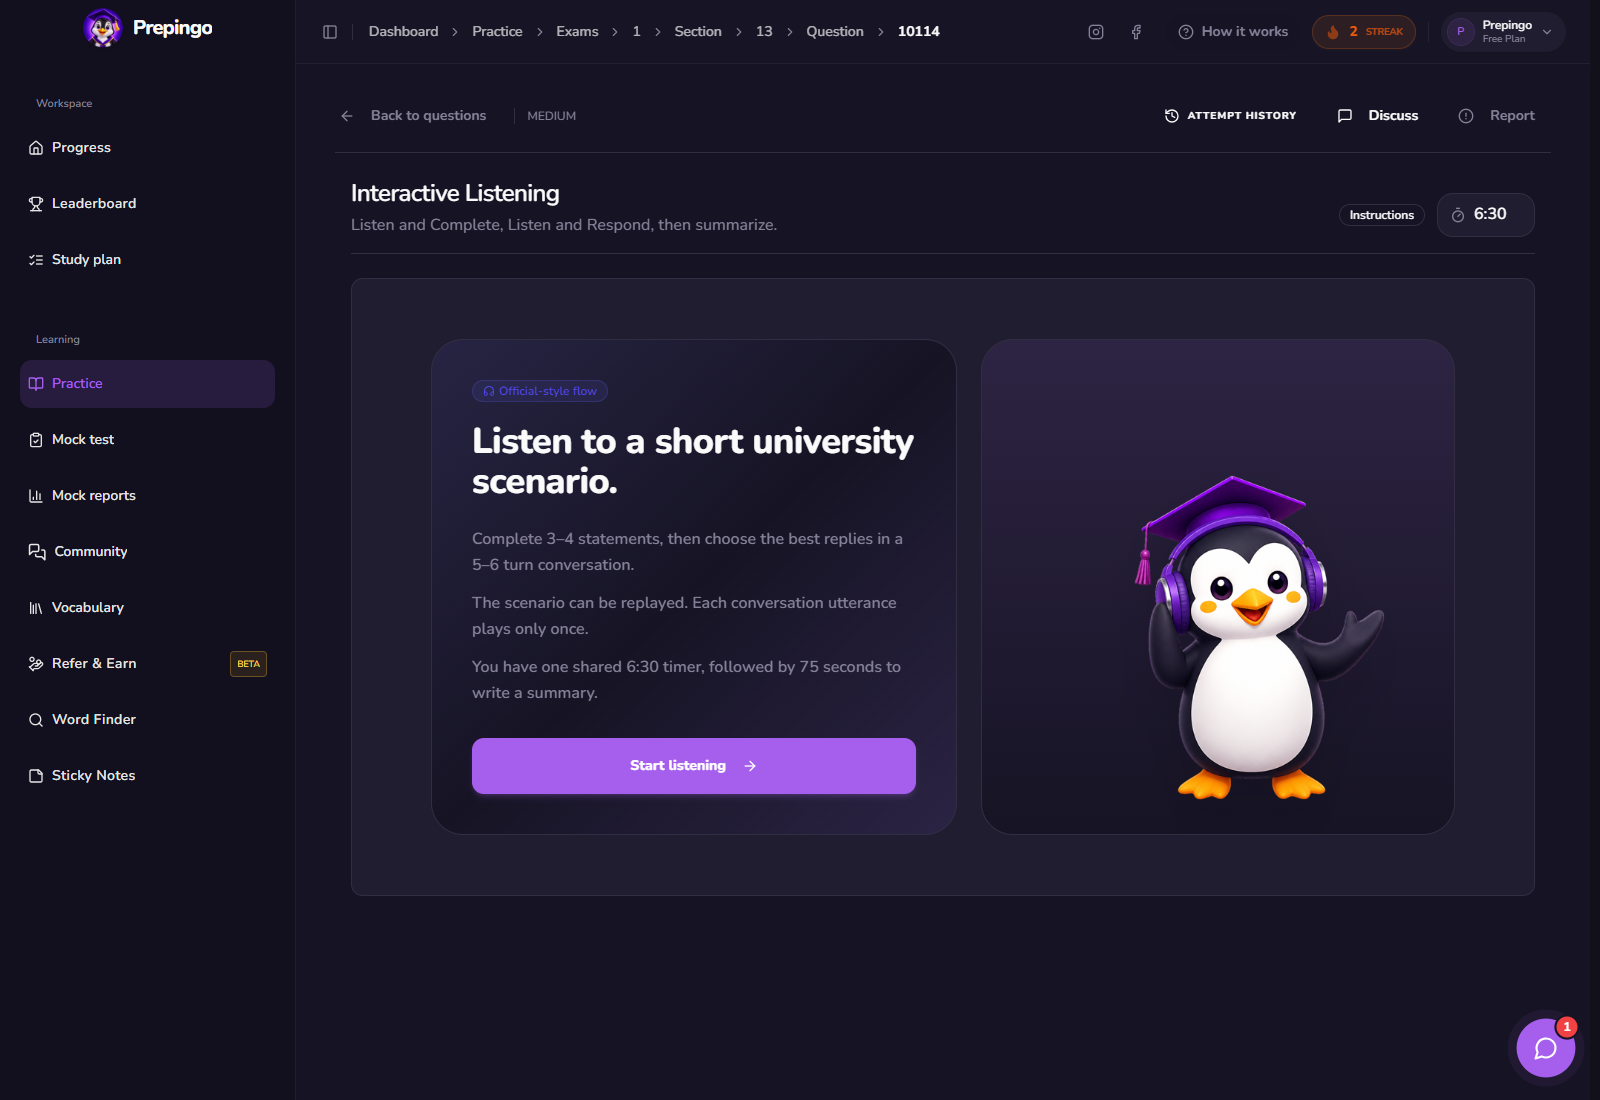Click breadcrumb number 13

(764, 32)
